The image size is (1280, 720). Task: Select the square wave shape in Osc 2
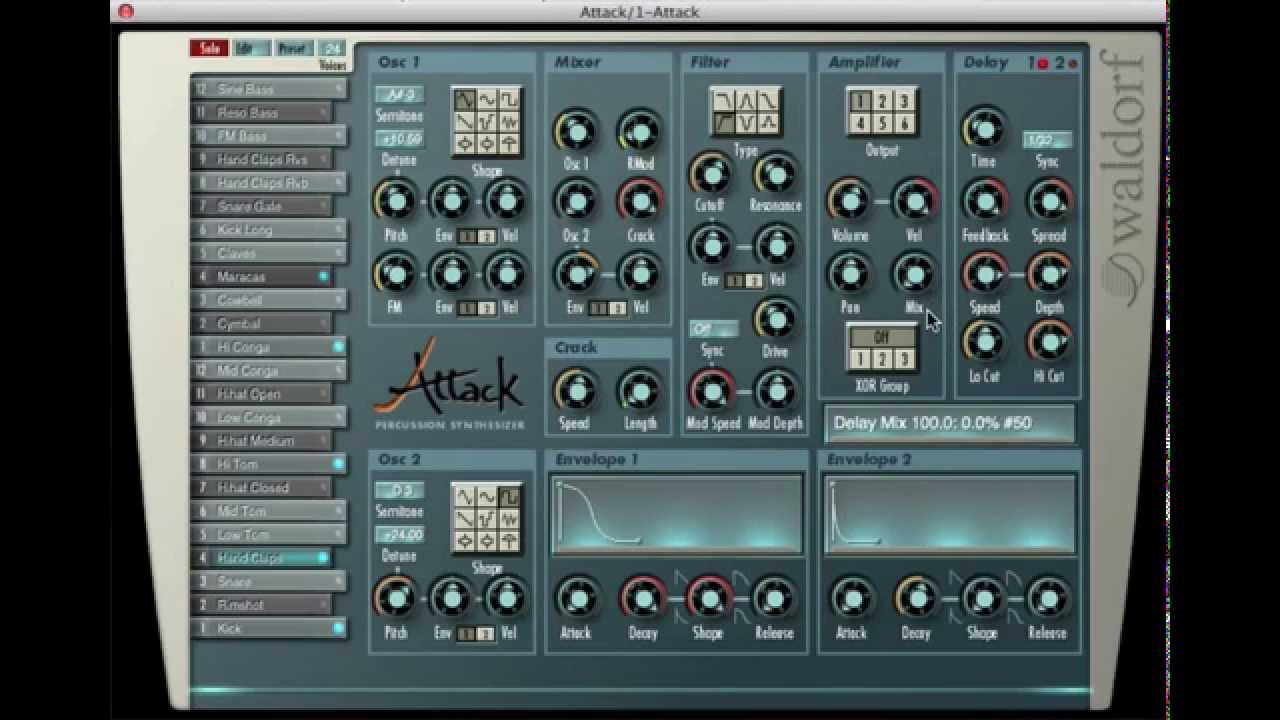[x=508, y=497]
